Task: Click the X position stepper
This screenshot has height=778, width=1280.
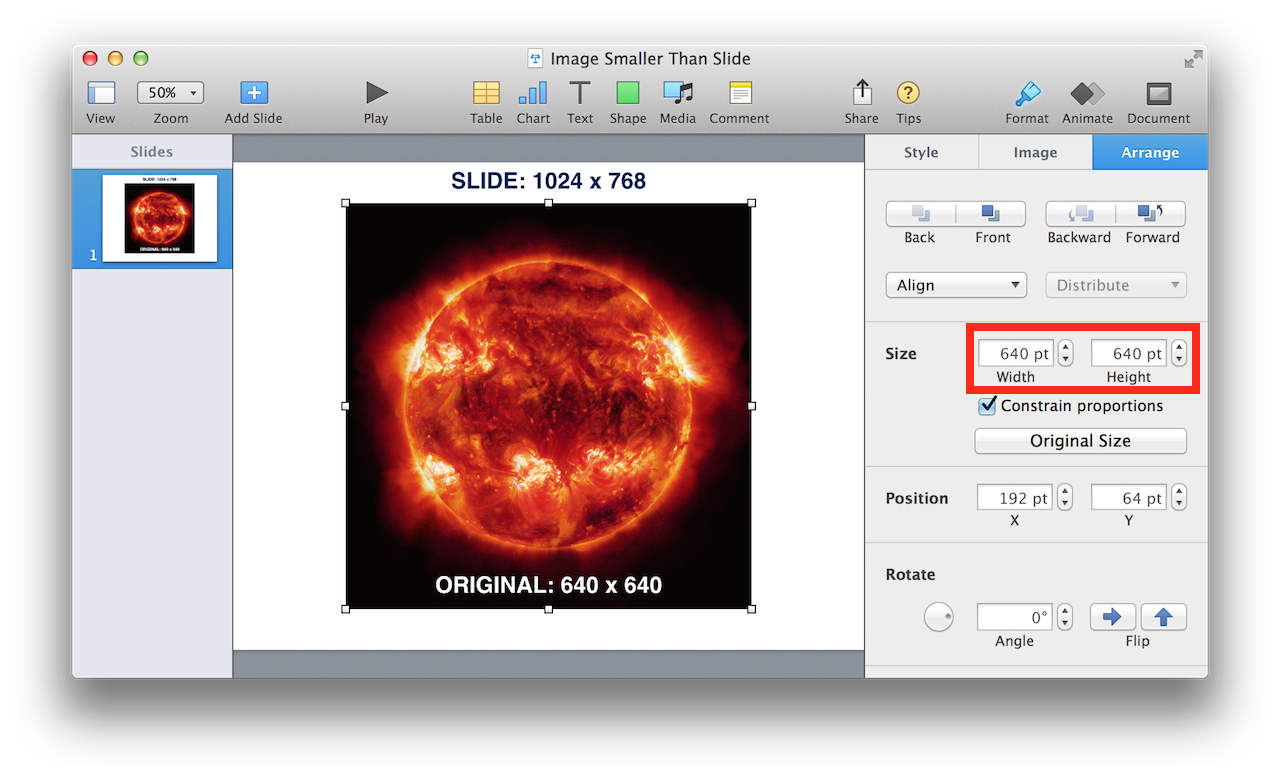Action: coord(1065,497)
